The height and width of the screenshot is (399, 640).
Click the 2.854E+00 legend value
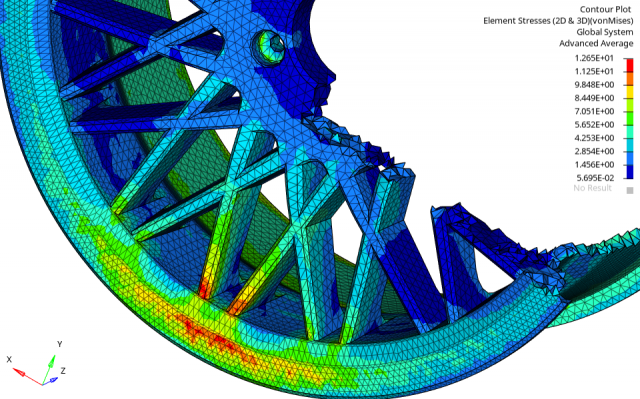pyautogui.click(x=594, y=151)
